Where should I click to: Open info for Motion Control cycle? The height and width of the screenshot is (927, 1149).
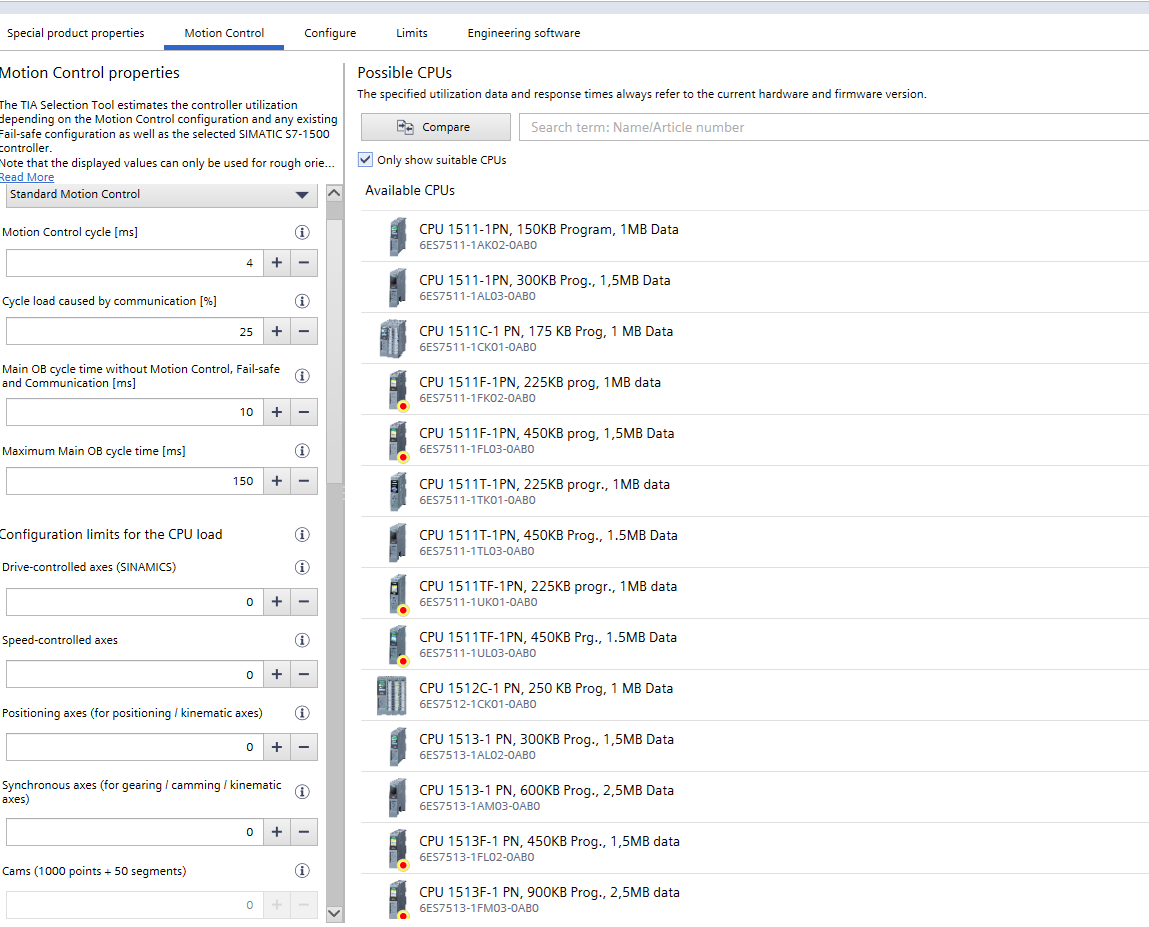(302, 232)
